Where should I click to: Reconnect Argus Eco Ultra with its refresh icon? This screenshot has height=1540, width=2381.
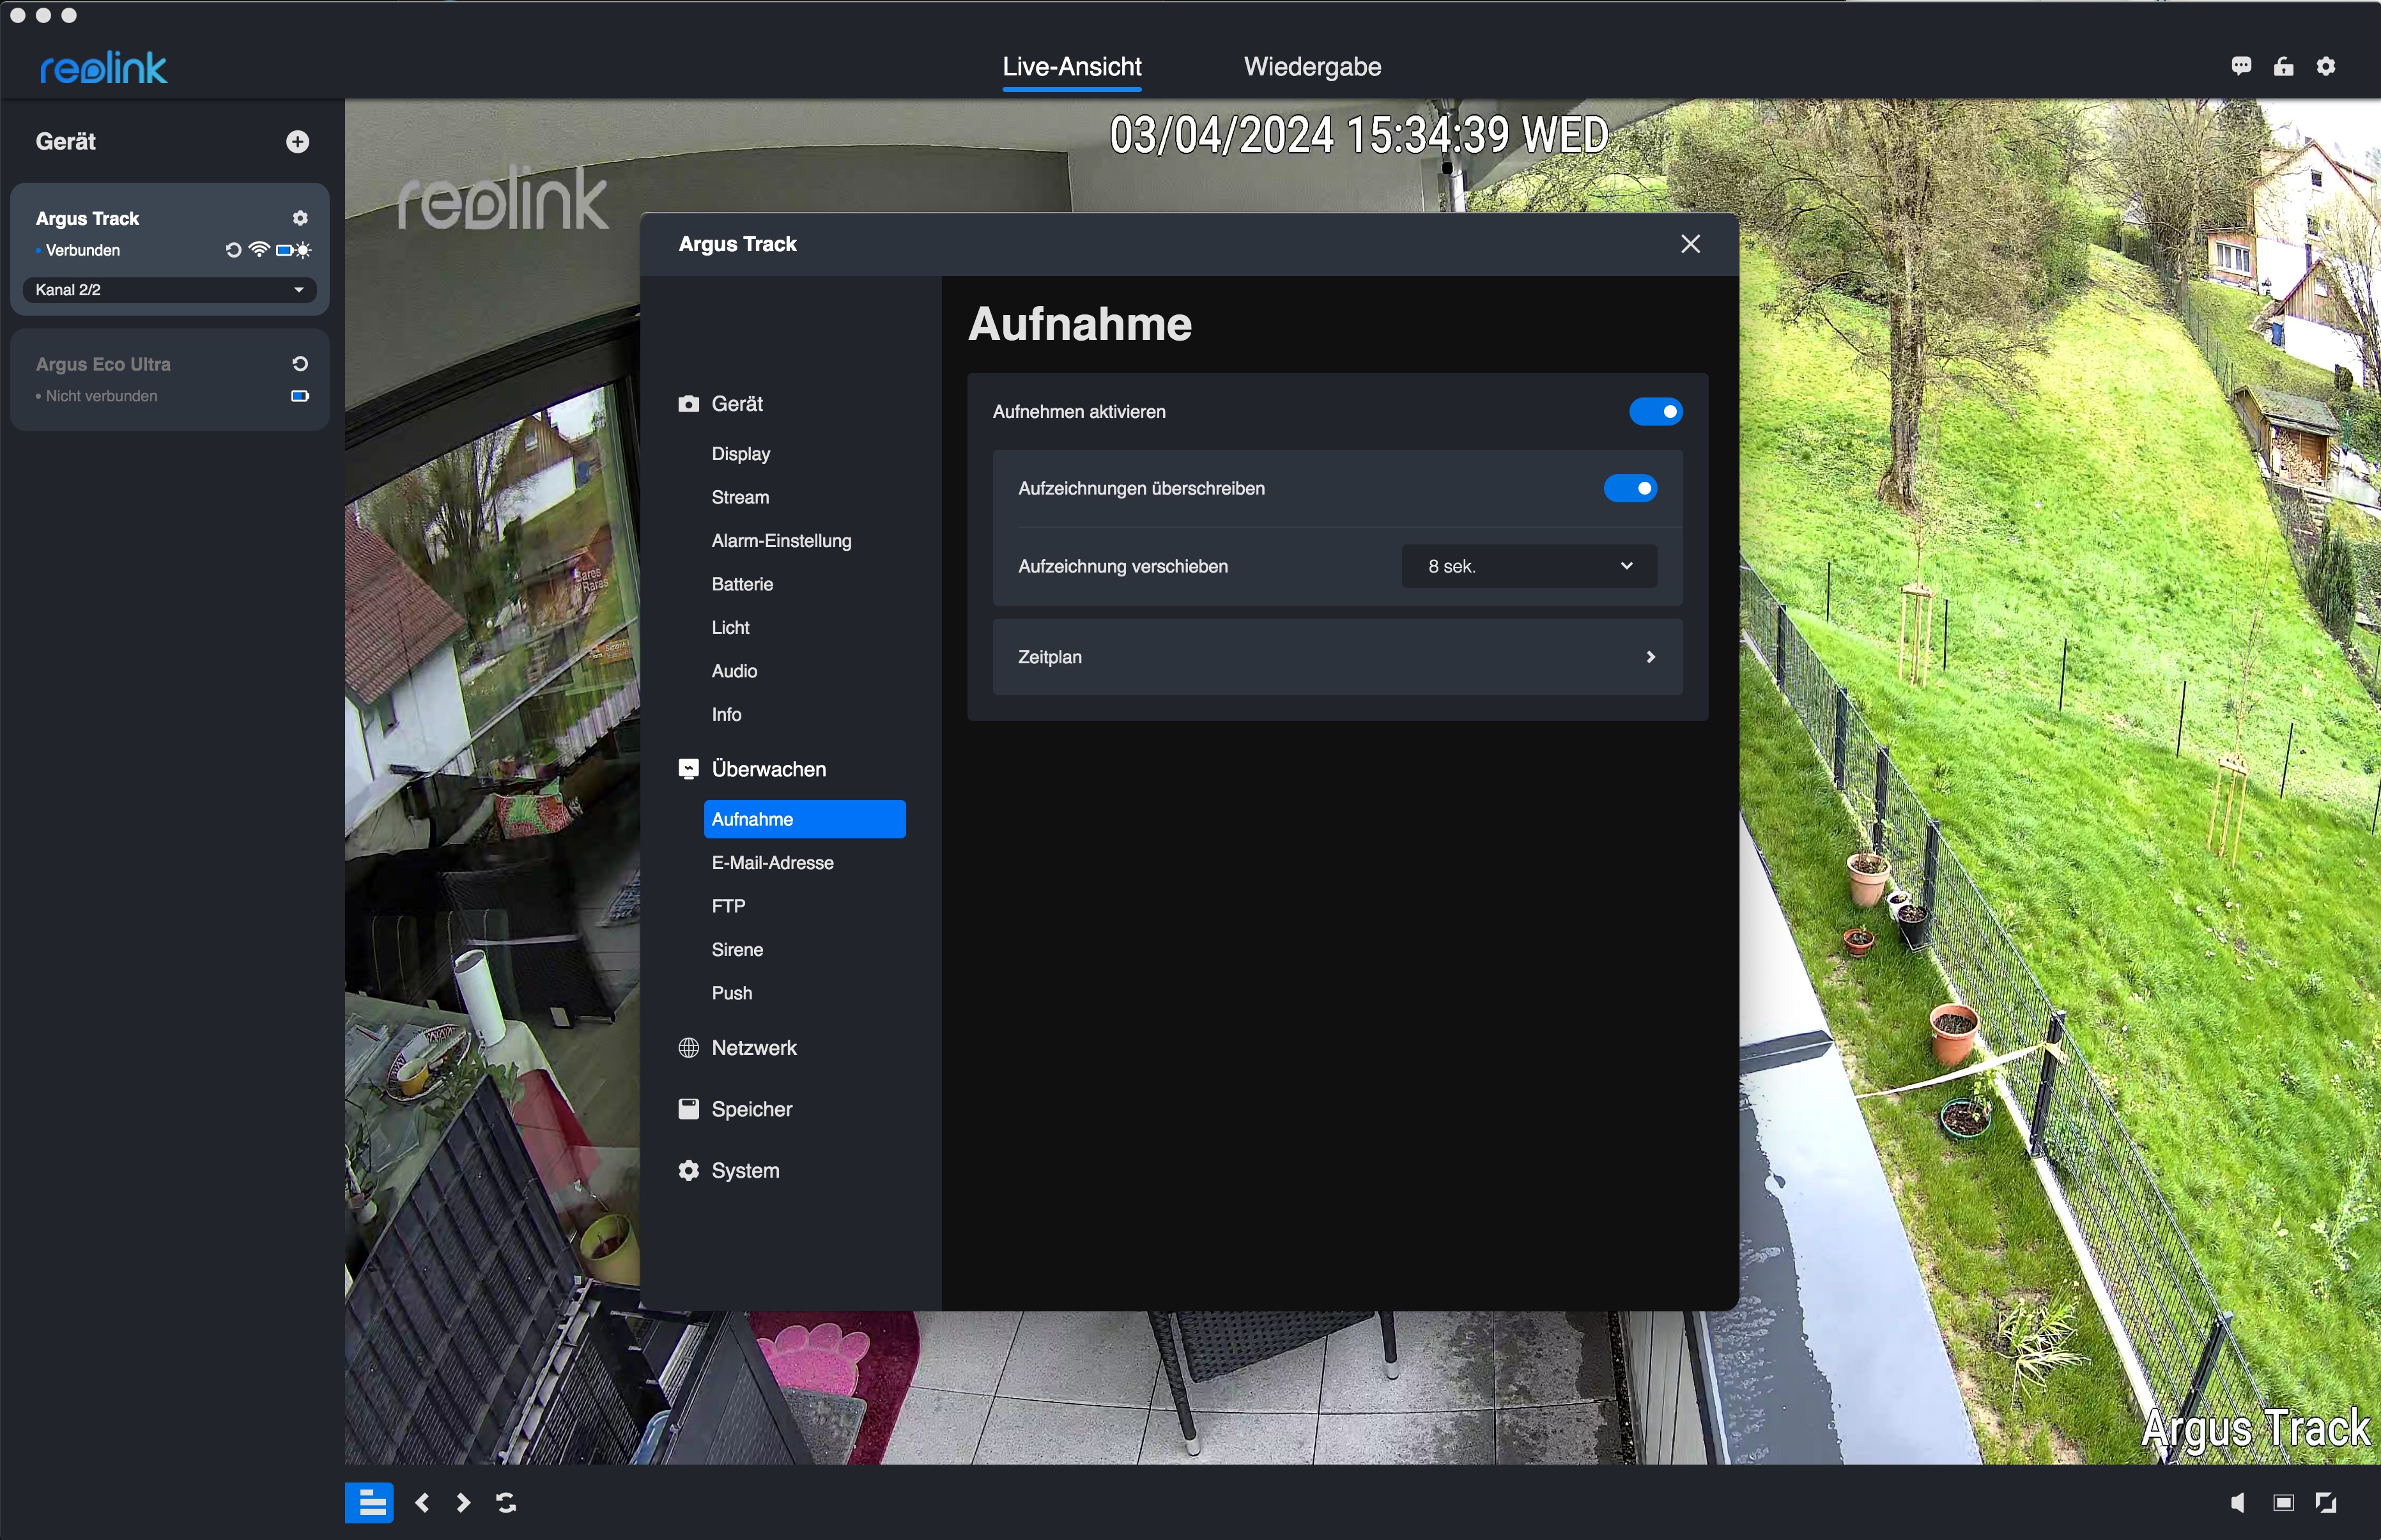(299, 364)
